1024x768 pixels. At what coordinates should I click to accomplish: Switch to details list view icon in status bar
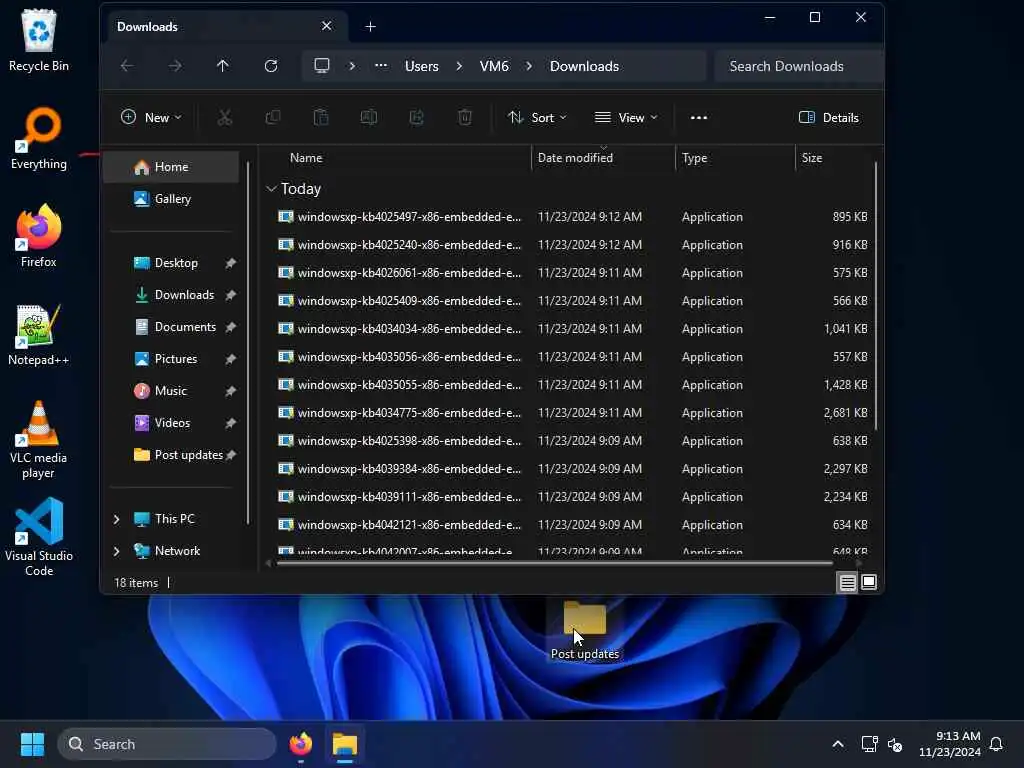coord(848,582)
